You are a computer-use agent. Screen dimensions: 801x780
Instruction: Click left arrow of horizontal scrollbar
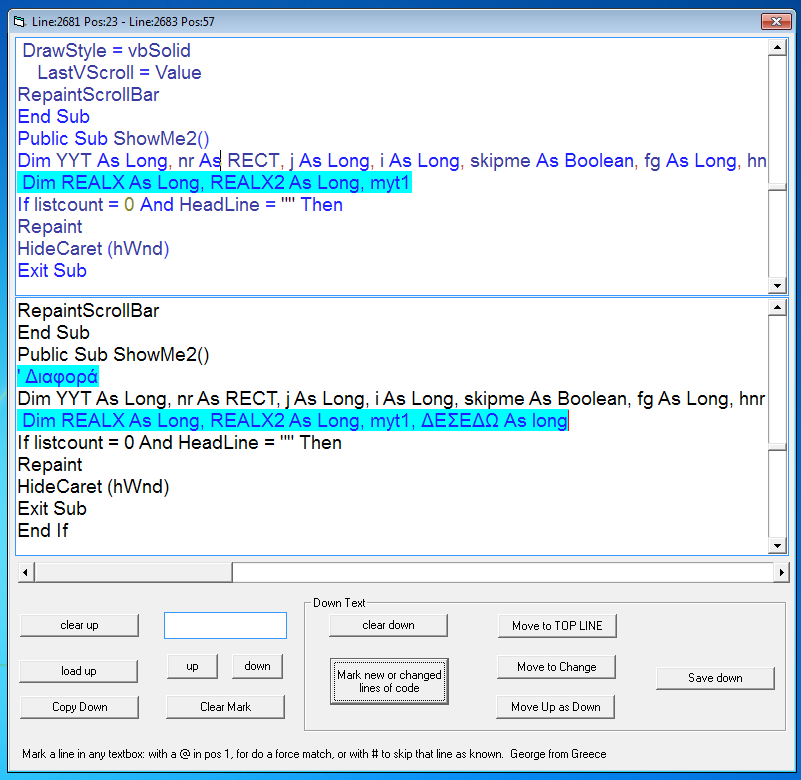pyautogui.click(x=26, y=573)
